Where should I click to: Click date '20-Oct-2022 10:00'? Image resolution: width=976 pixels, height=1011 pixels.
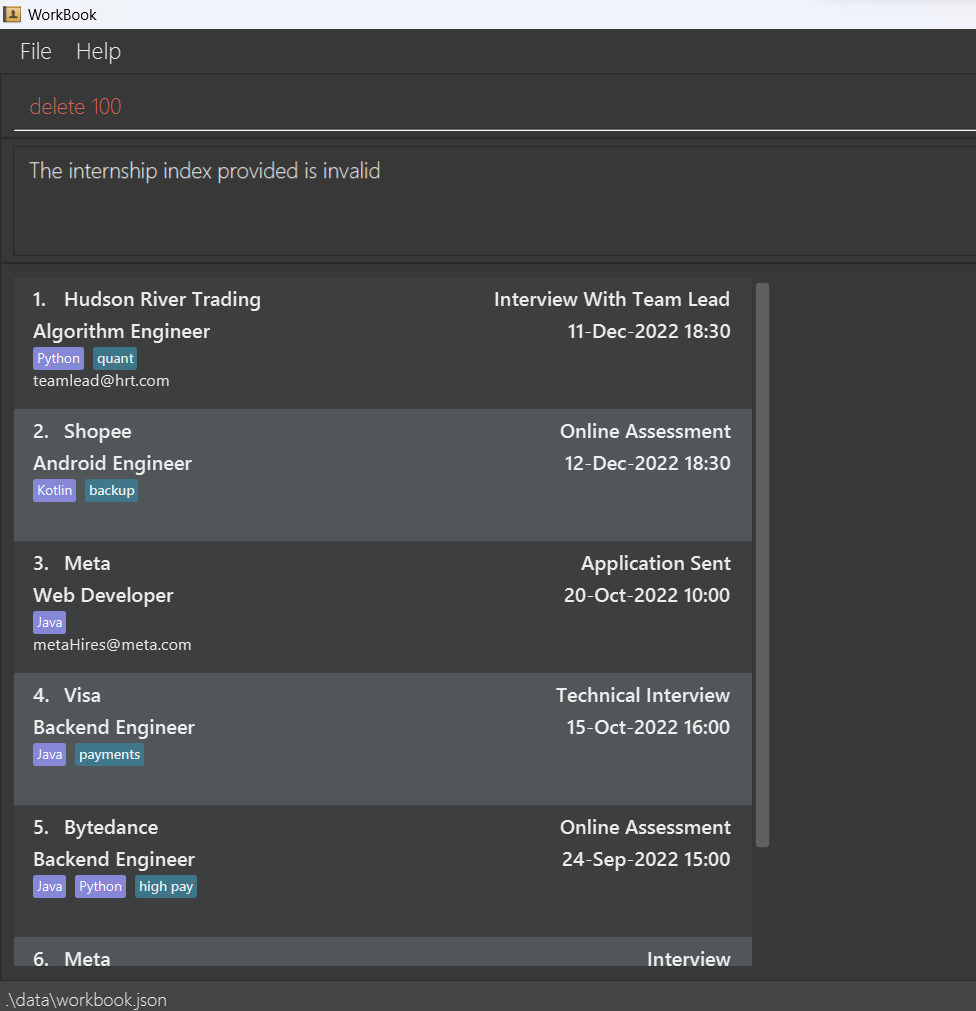[647, 595]
